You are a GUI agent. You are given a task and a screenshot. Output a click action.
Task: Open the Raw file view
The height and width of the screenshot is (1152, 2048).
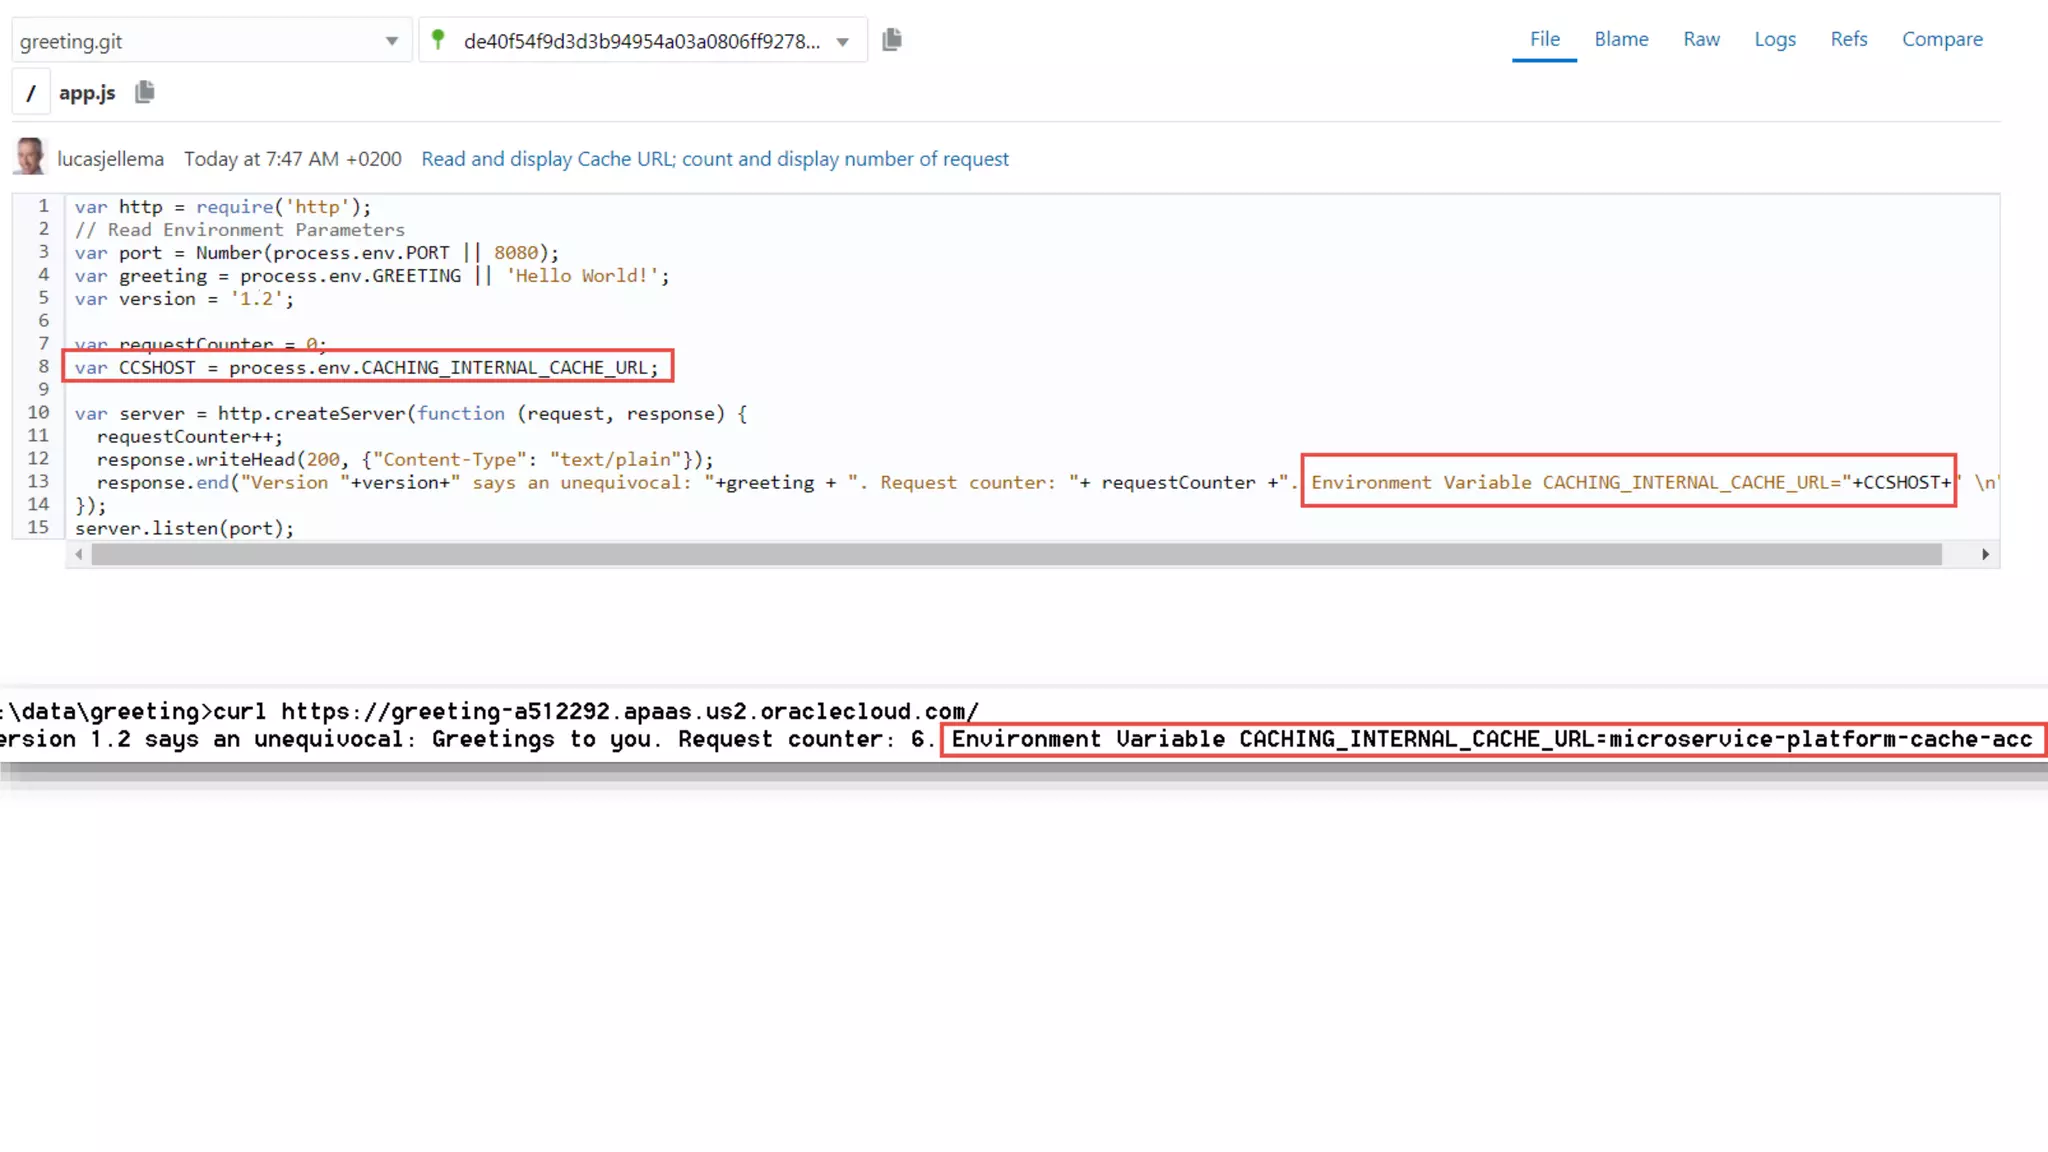[x=1701, y=39]
